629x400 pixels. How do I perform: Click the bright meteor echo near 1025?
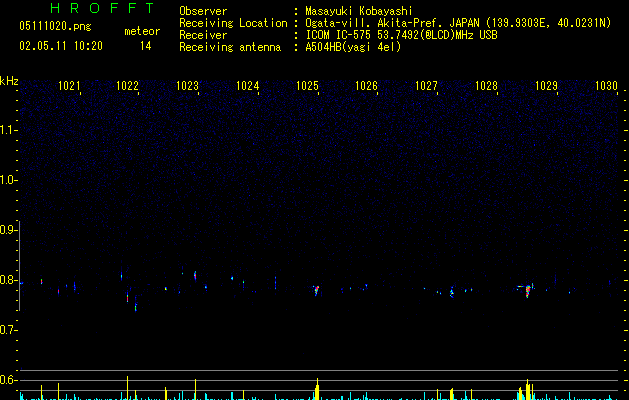(x=317, y=290)
